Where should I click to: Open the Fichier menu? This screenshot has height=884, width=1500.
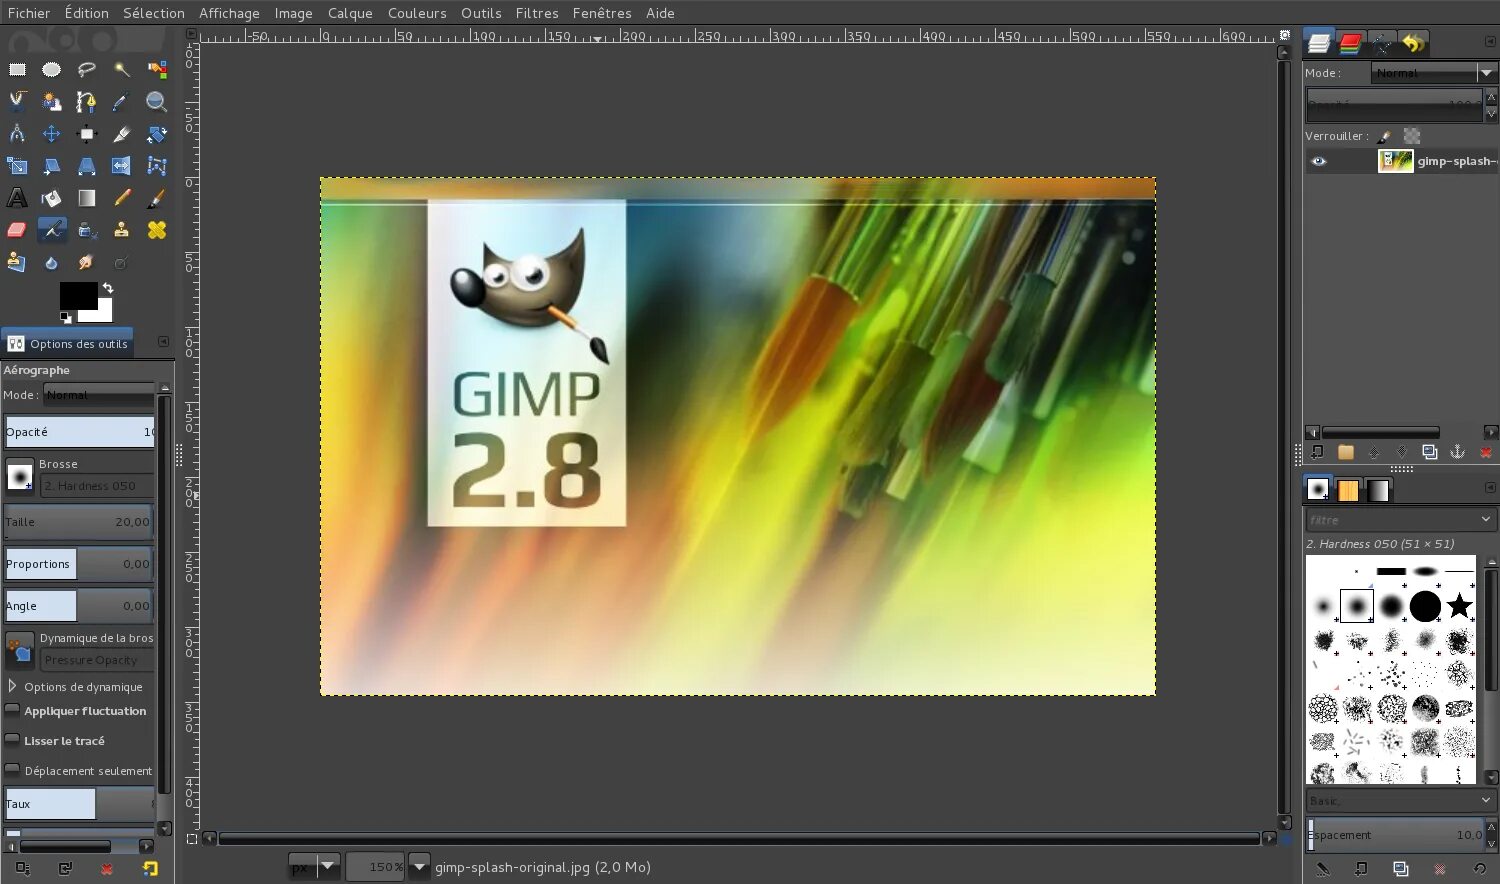coord(29,13)
